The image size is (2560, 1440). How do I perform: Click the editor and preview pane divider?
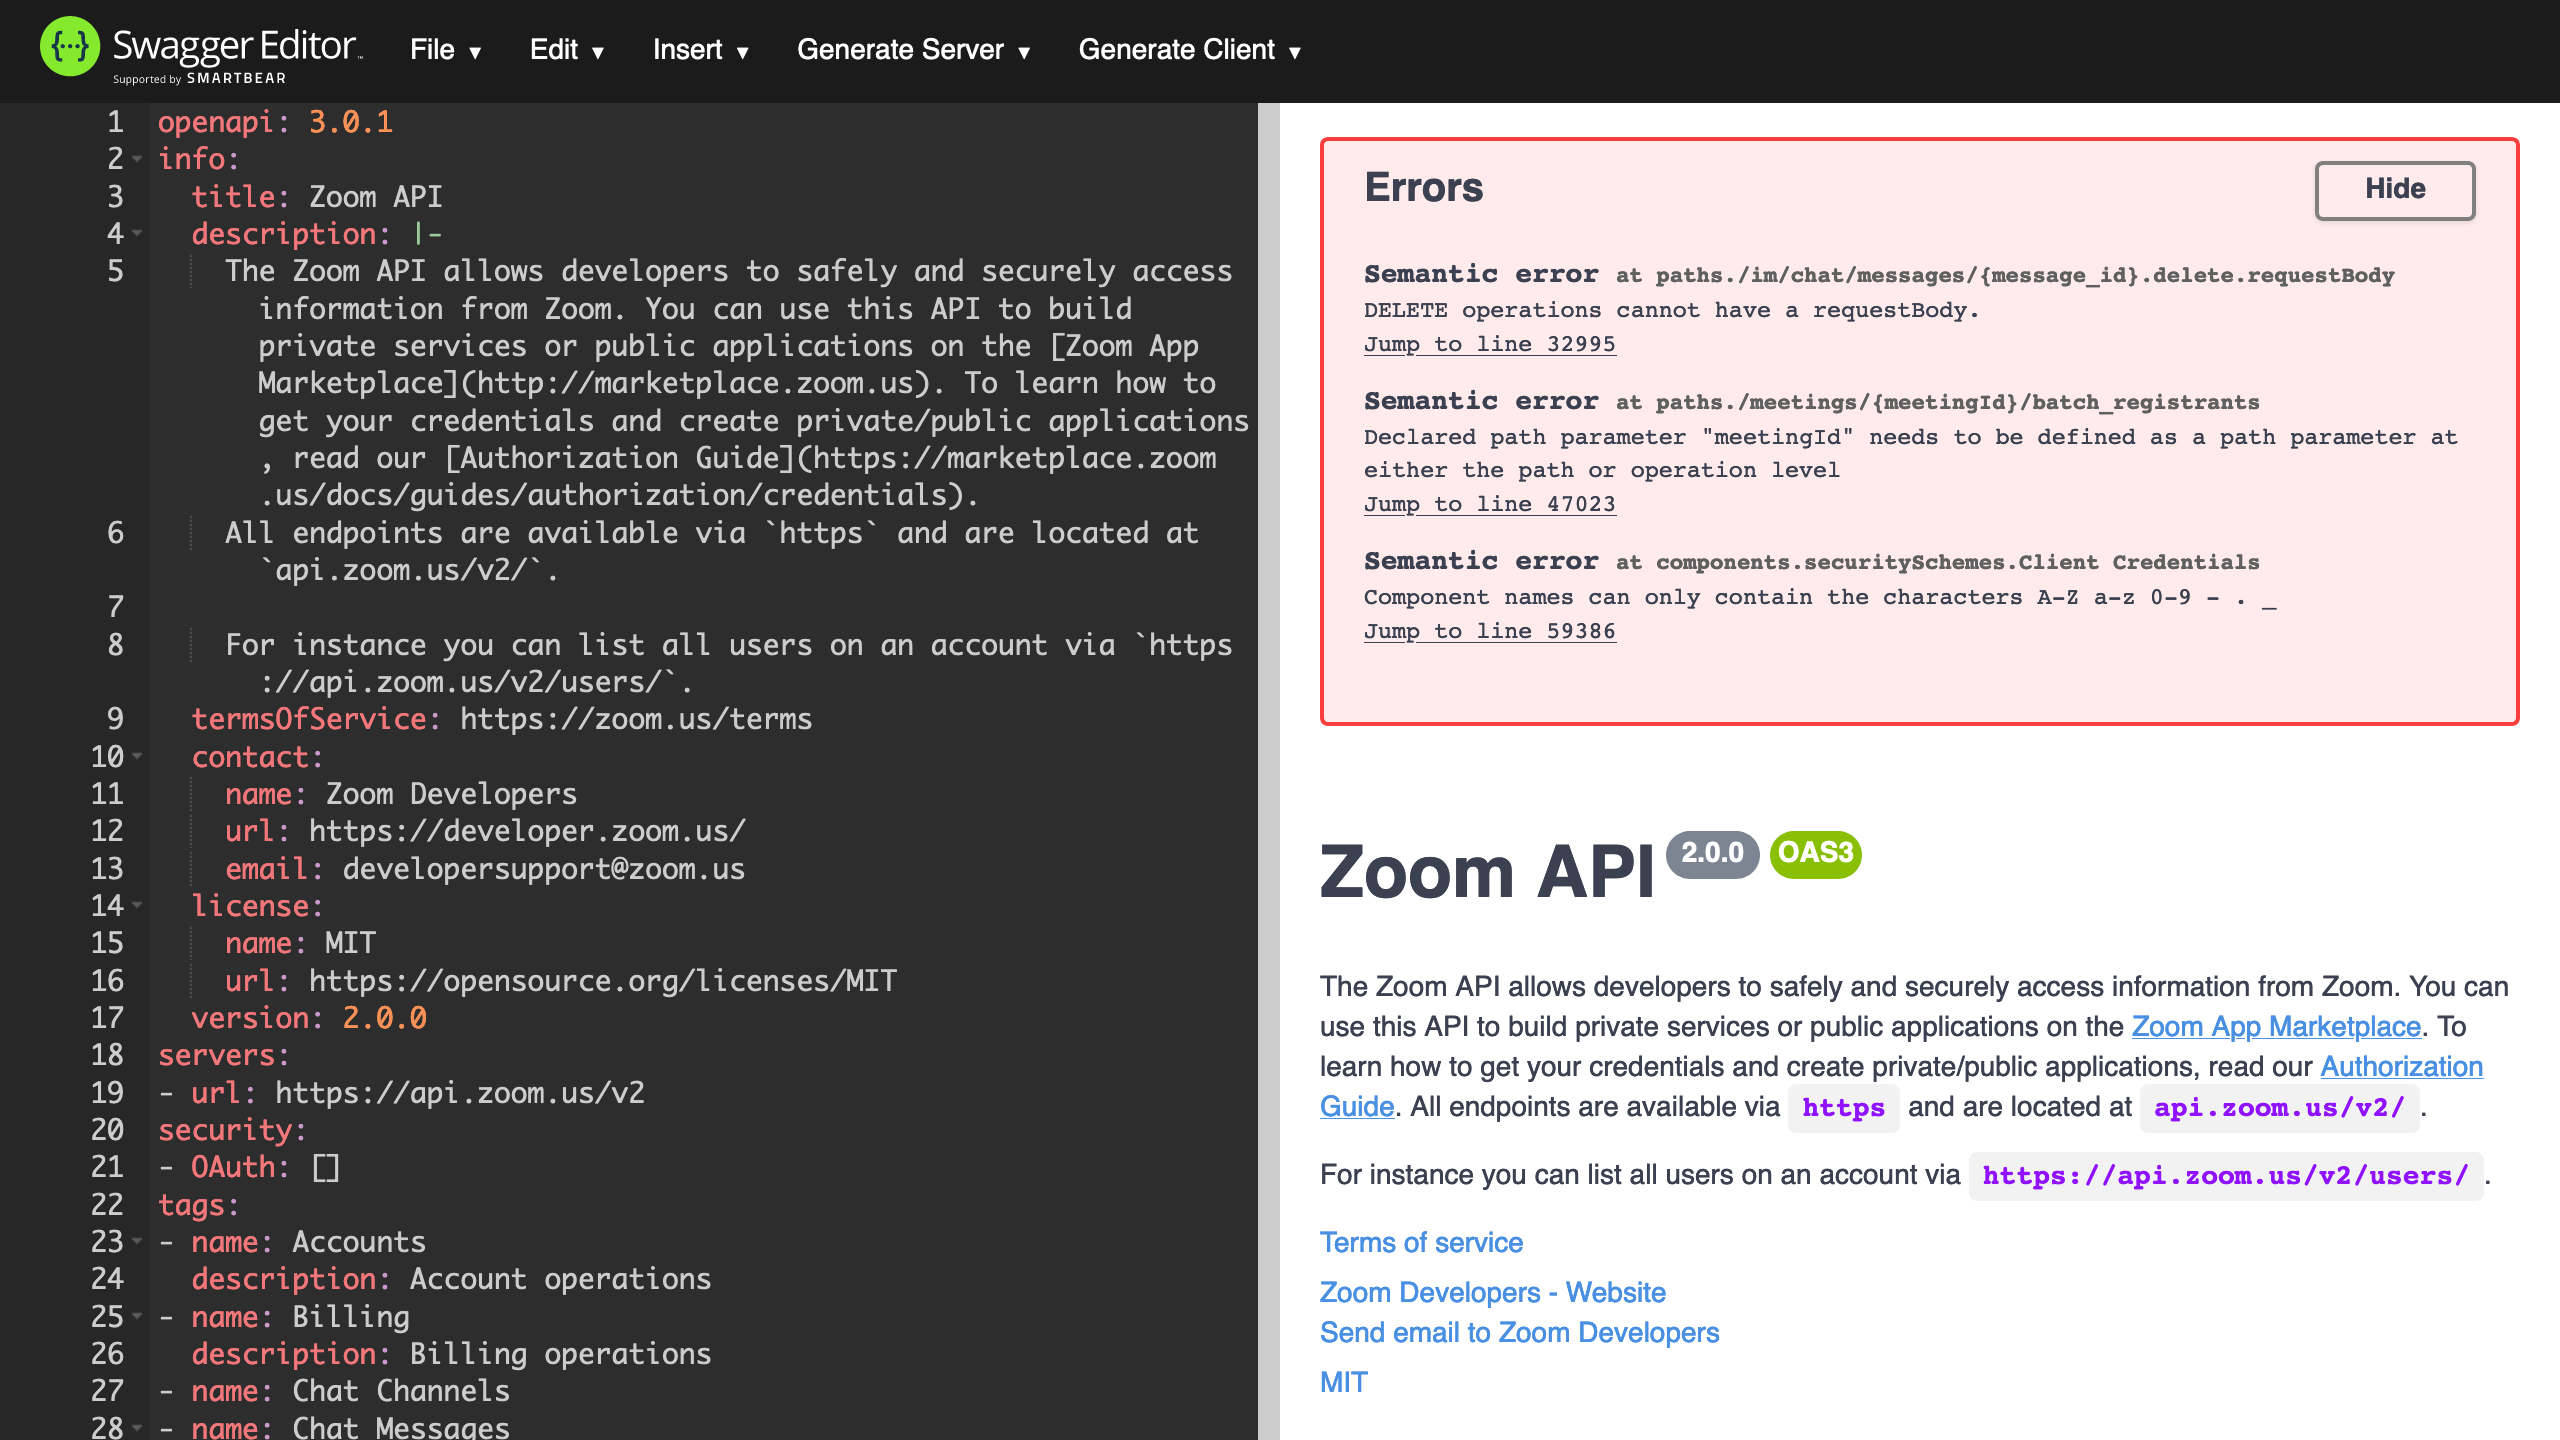coord(1268,770)
